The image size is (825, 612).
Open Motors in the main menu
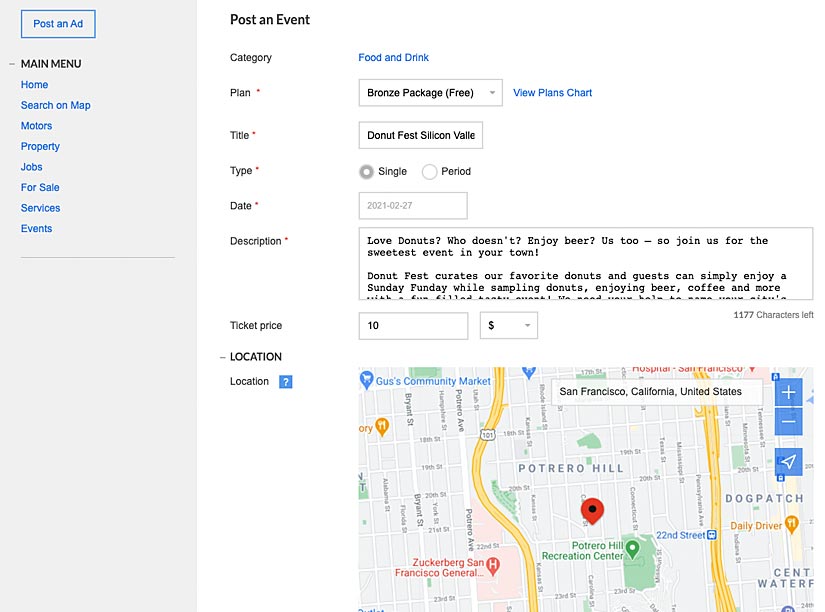pyautogui.click(x=36, y=126)
